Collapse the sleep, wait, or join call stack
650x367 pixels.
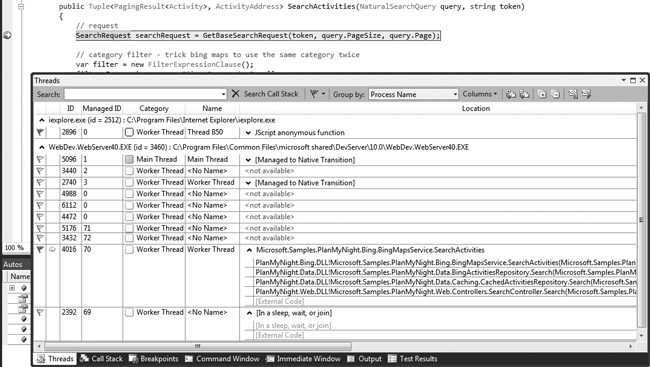pyautogui.click(x=249, y=313)
